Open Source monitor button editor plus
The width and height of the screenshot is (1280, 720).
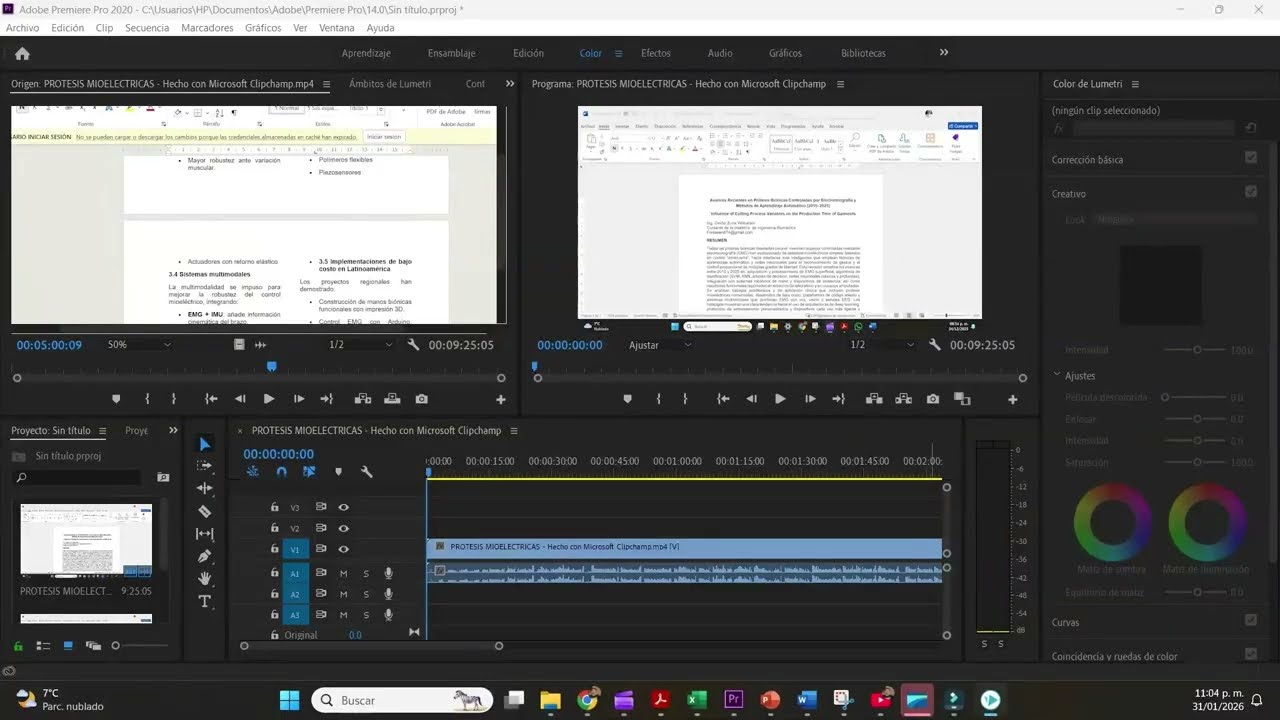point(501,400)
